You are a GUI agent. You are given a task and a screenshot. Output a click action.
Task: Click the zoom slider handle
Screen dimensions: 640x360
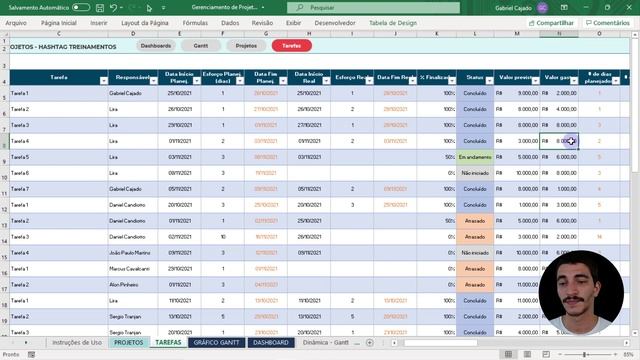[x=584, y=354]
